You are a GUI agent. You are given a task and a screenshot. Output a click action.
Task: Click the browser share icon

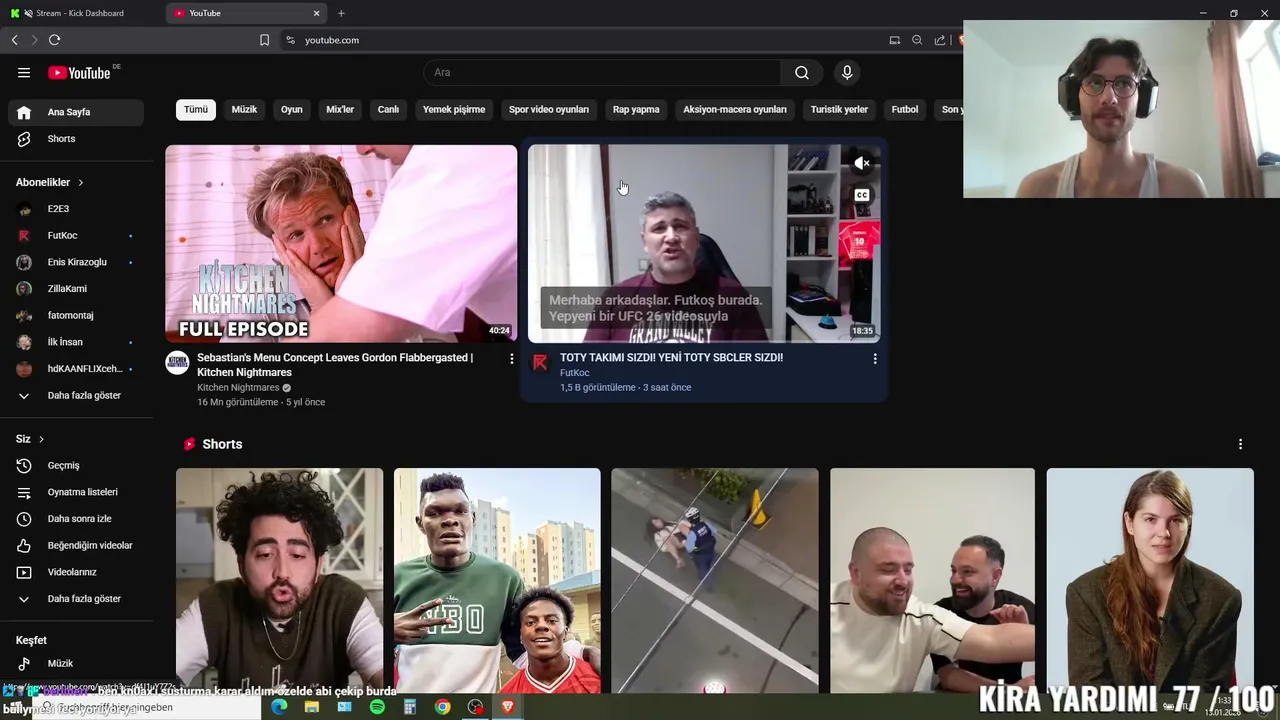tap(940, 40)
